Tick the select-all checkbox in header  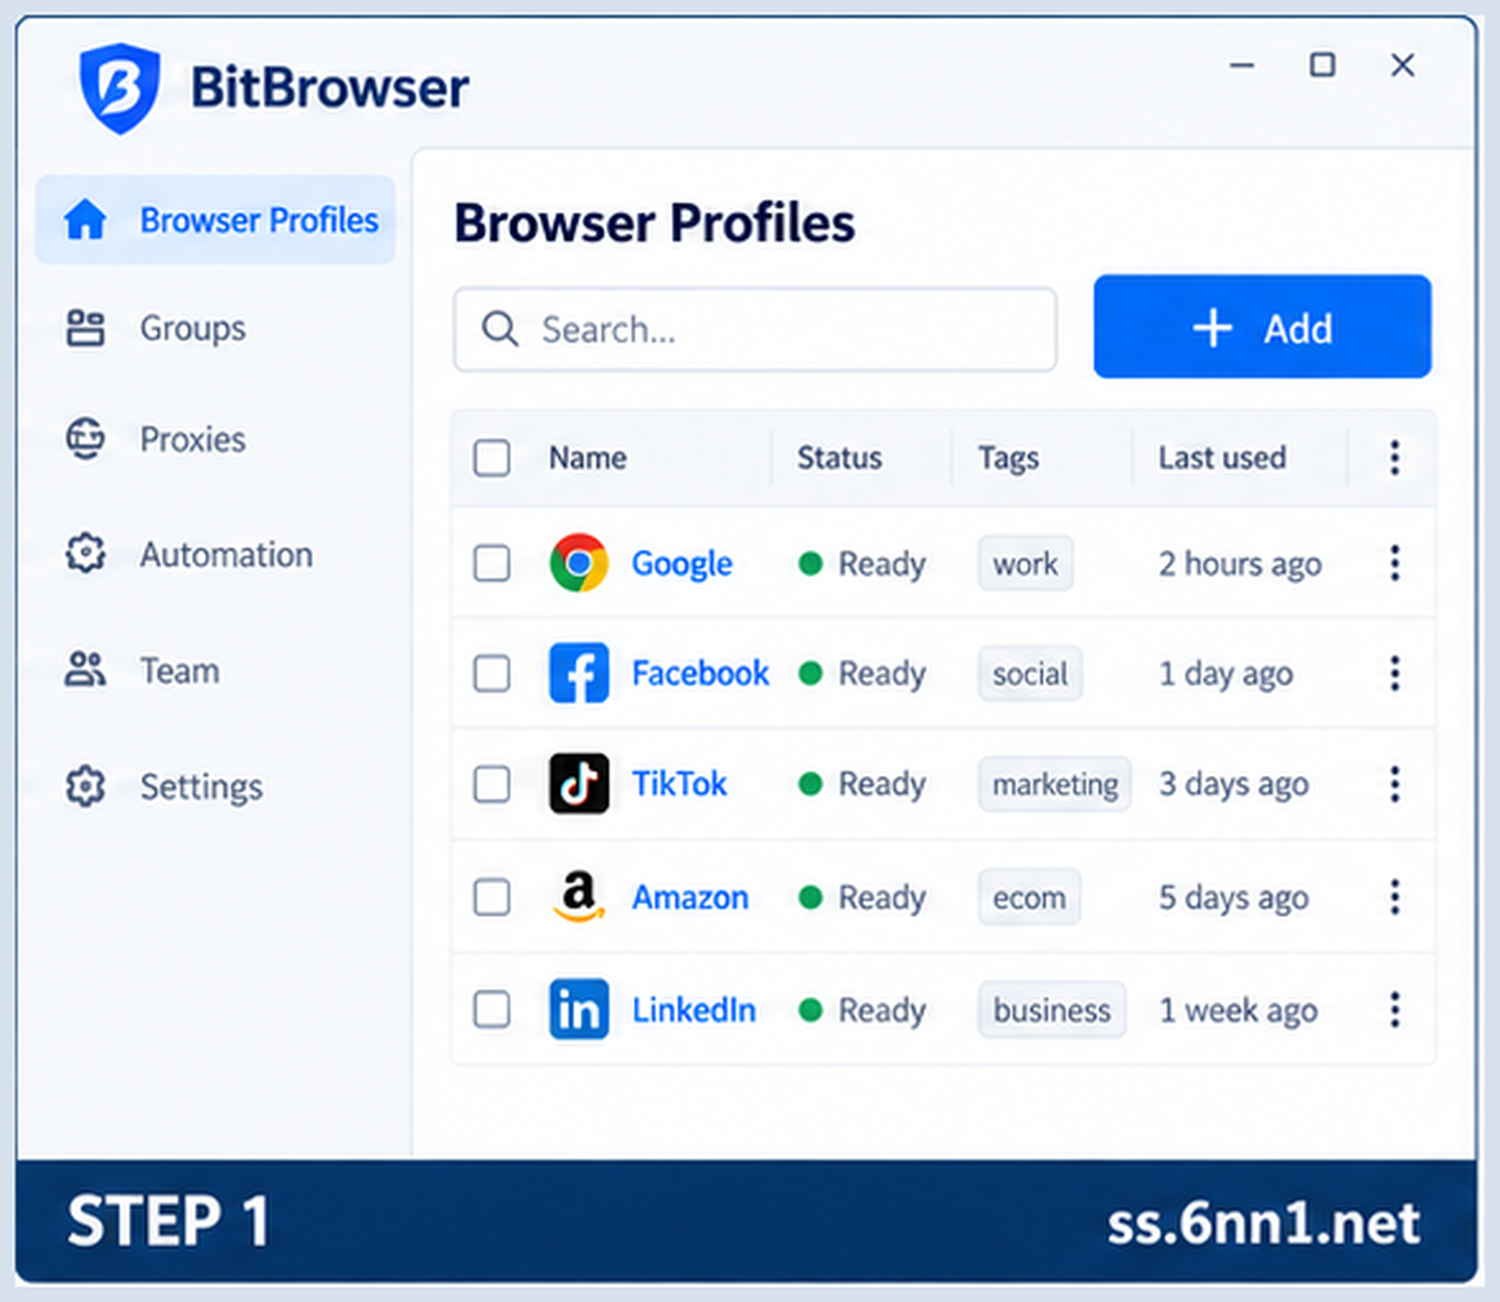(492, 458)
